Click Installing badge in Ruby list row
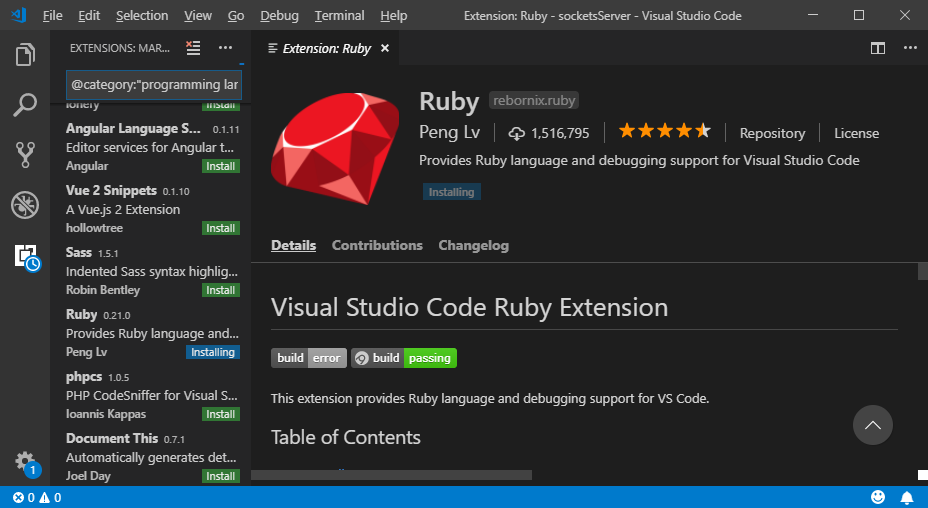Image resolution: width=928 pixels, height=508 pixels. coord(213,352)
